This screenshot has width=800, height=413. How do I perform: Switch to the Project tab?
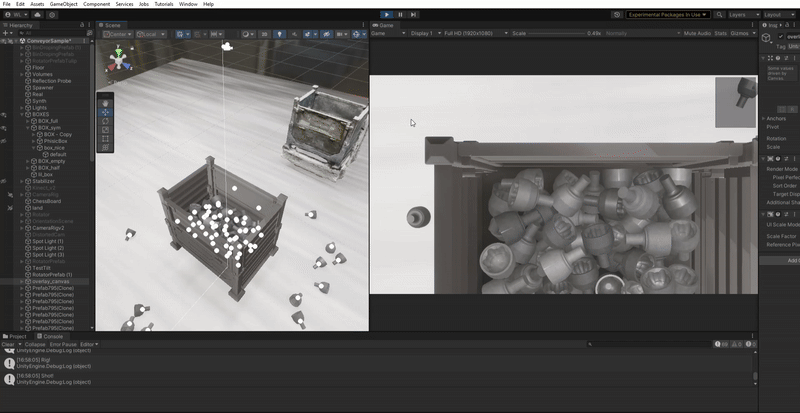(x=18, y=336)
